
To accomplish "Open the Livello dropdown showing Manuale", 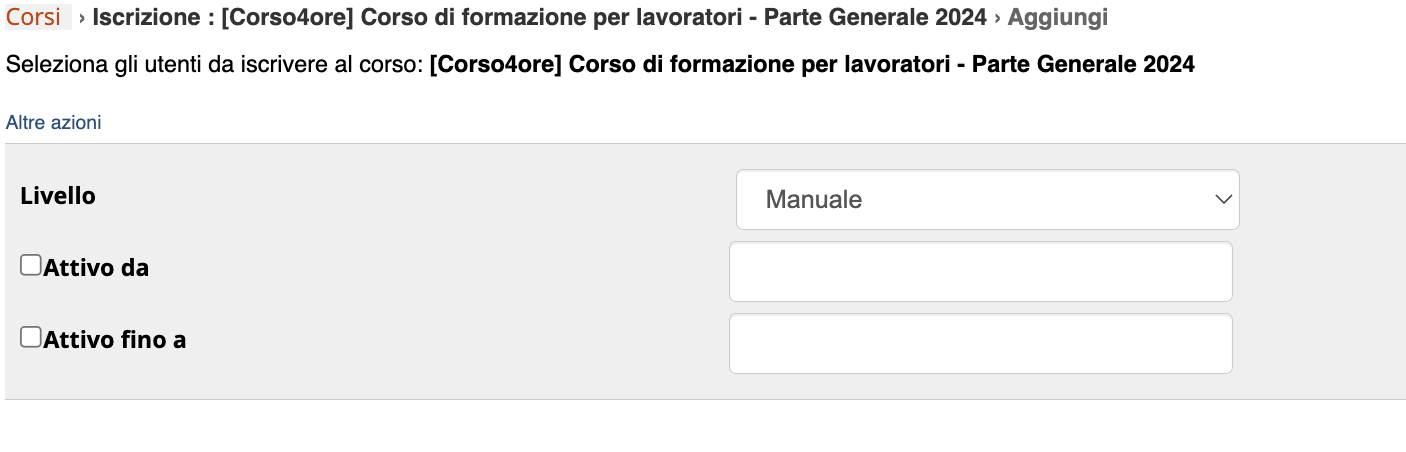I will tap(987, 199).
